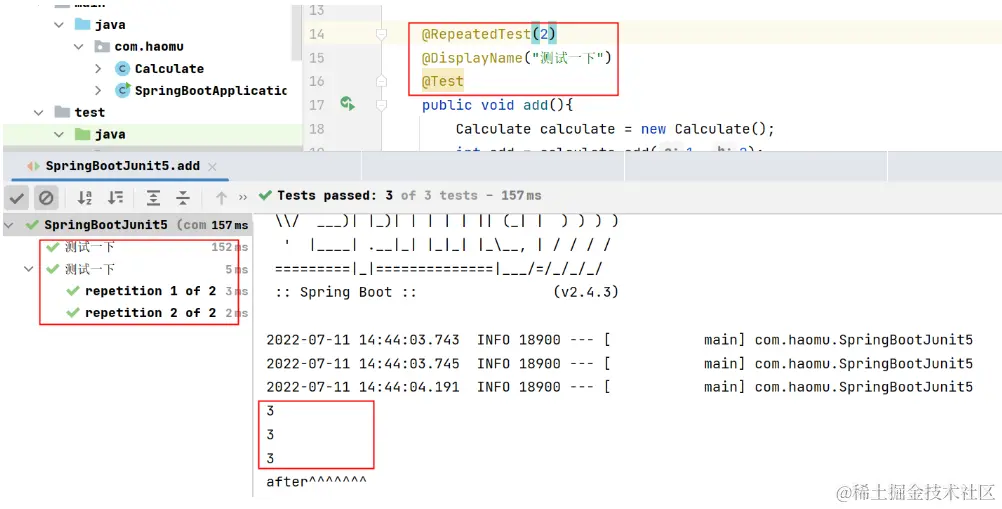Click the @DisplayName annotation line
Image resolution: width=1002 pixels, height=509 pixels.
[516, 58]
